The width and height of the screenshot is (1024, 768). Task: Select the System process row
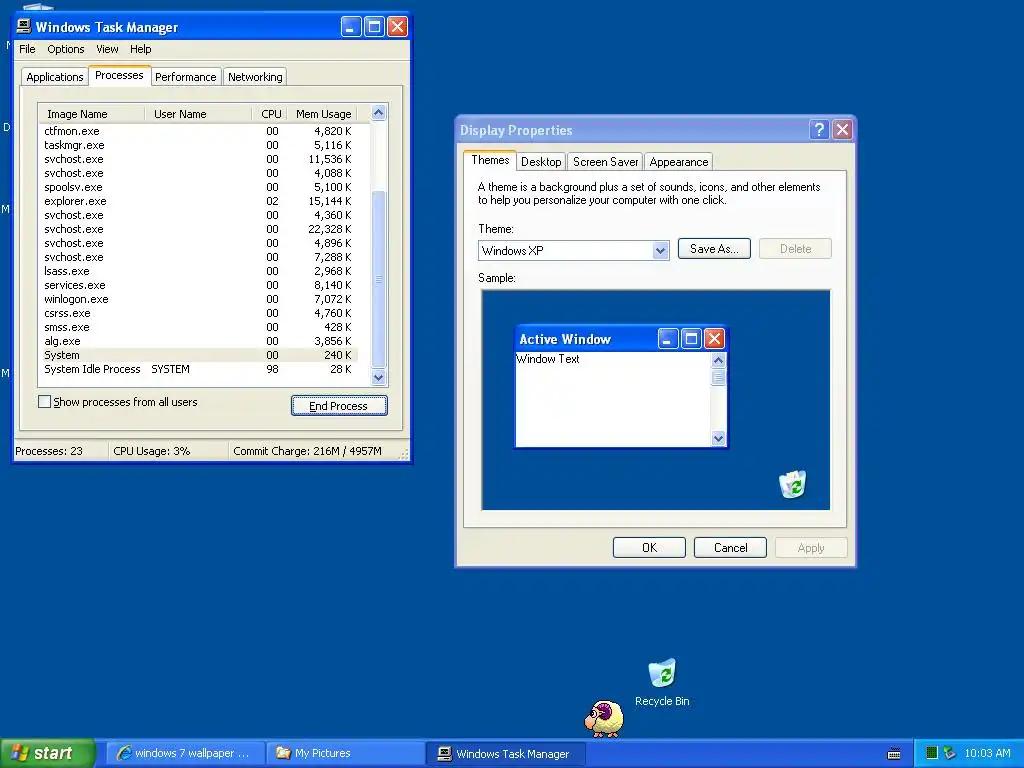coord(198,355)
